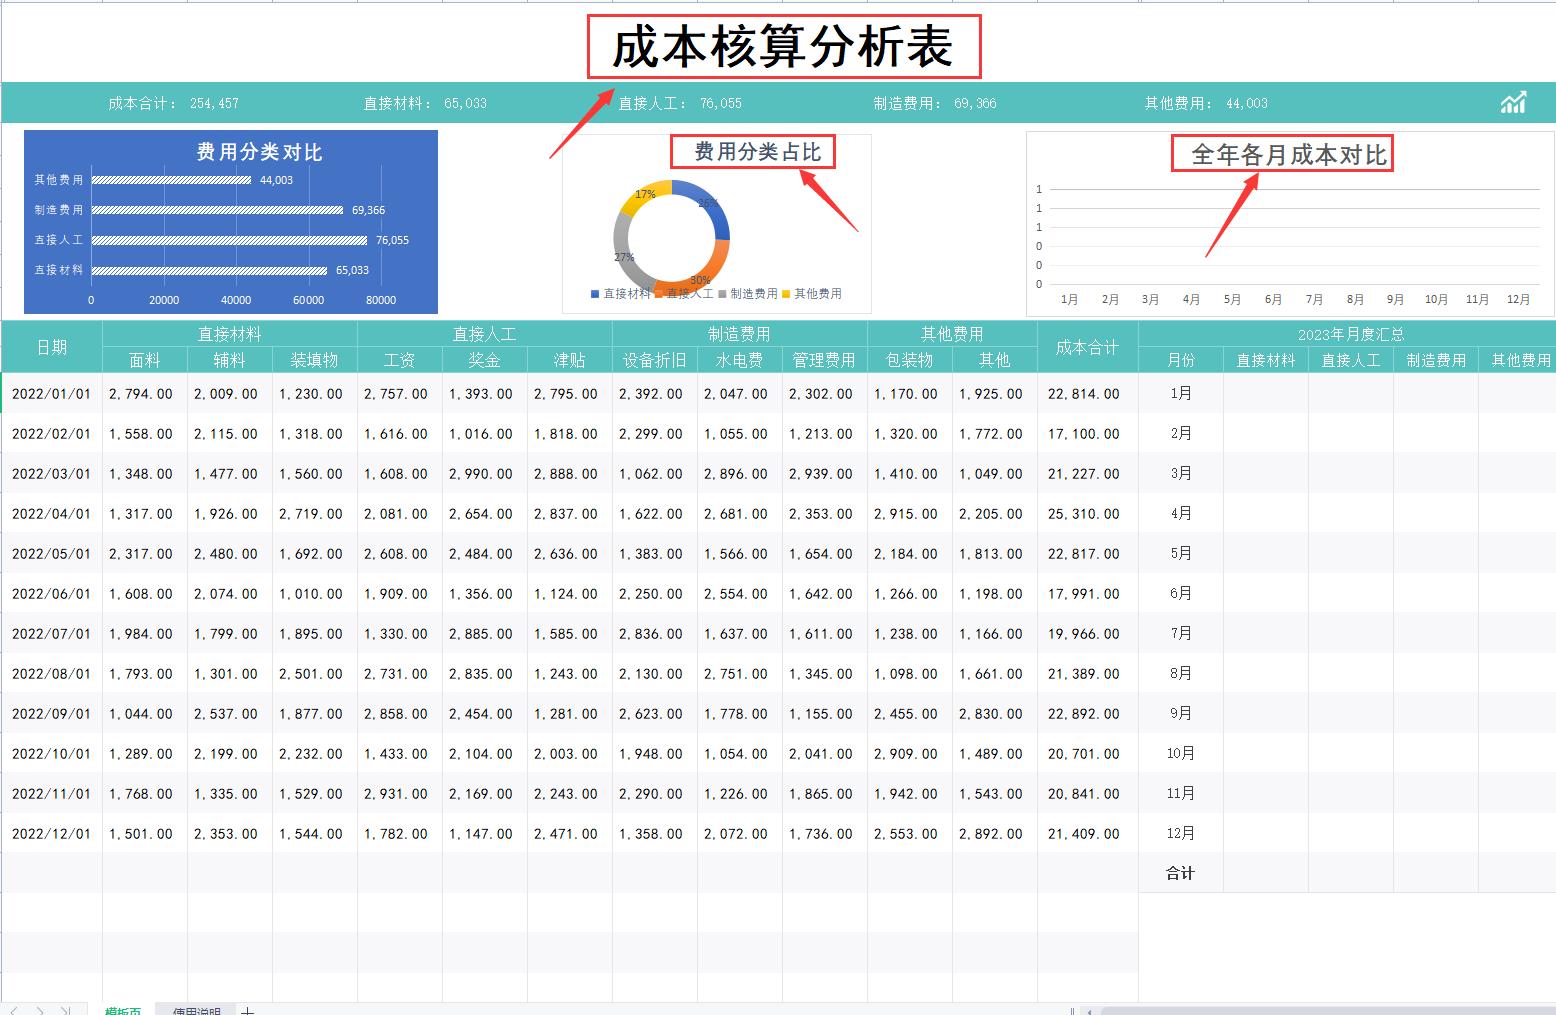Select the cell showing 22,814.00
Screen dimensions: 1556x1015
1086,393
